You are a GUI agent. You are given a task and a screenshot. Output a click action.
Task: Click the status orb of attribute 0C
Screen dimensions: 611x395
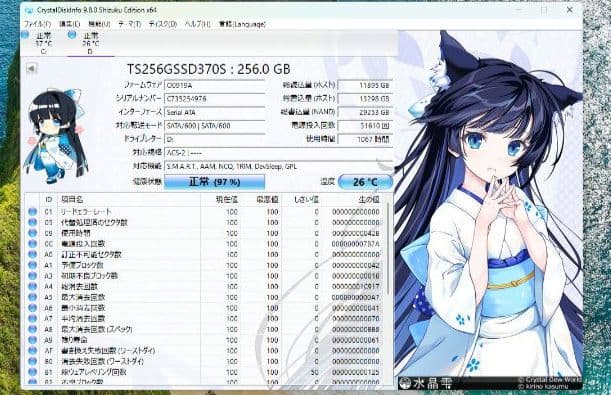pyautogui.click(x=33, y=244)
